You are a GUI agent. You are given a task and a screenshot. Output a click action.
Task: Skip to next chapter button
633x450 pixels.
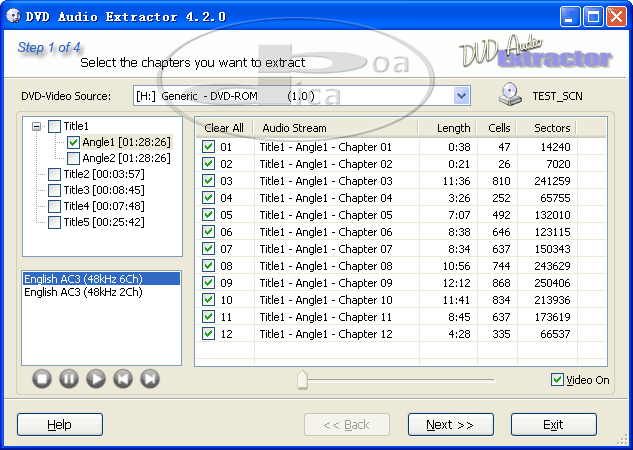tap(150, 378)
